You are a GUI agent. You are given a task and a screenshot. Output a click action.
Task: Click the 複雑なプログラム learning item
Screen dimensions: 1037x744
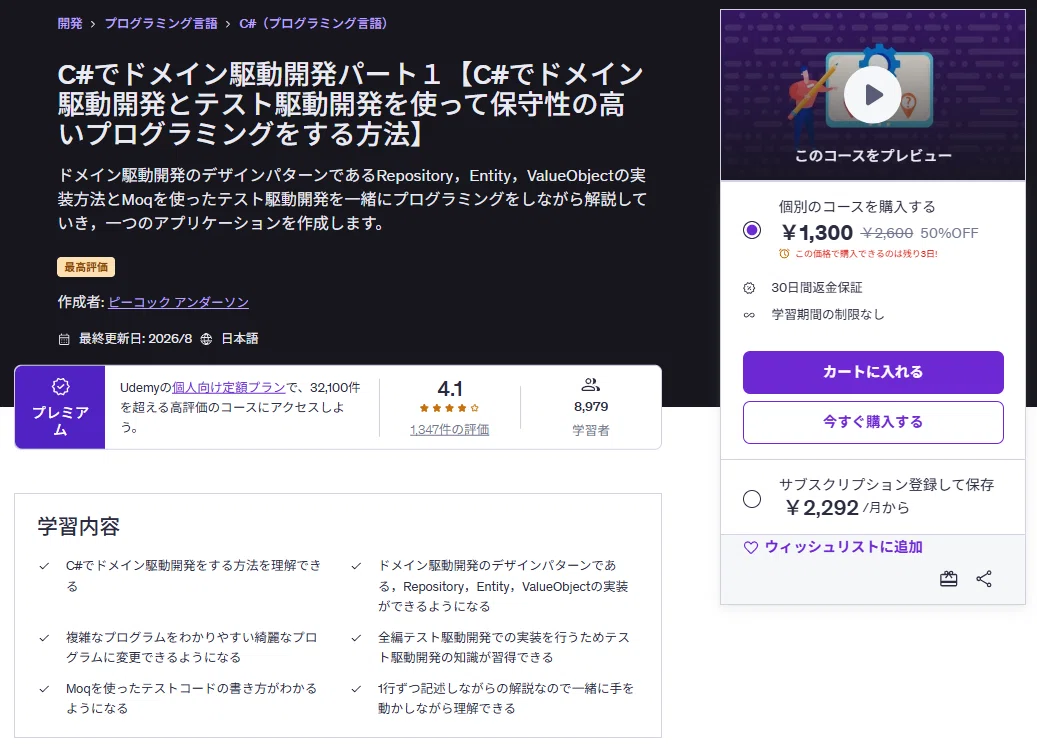coord(191,647)
